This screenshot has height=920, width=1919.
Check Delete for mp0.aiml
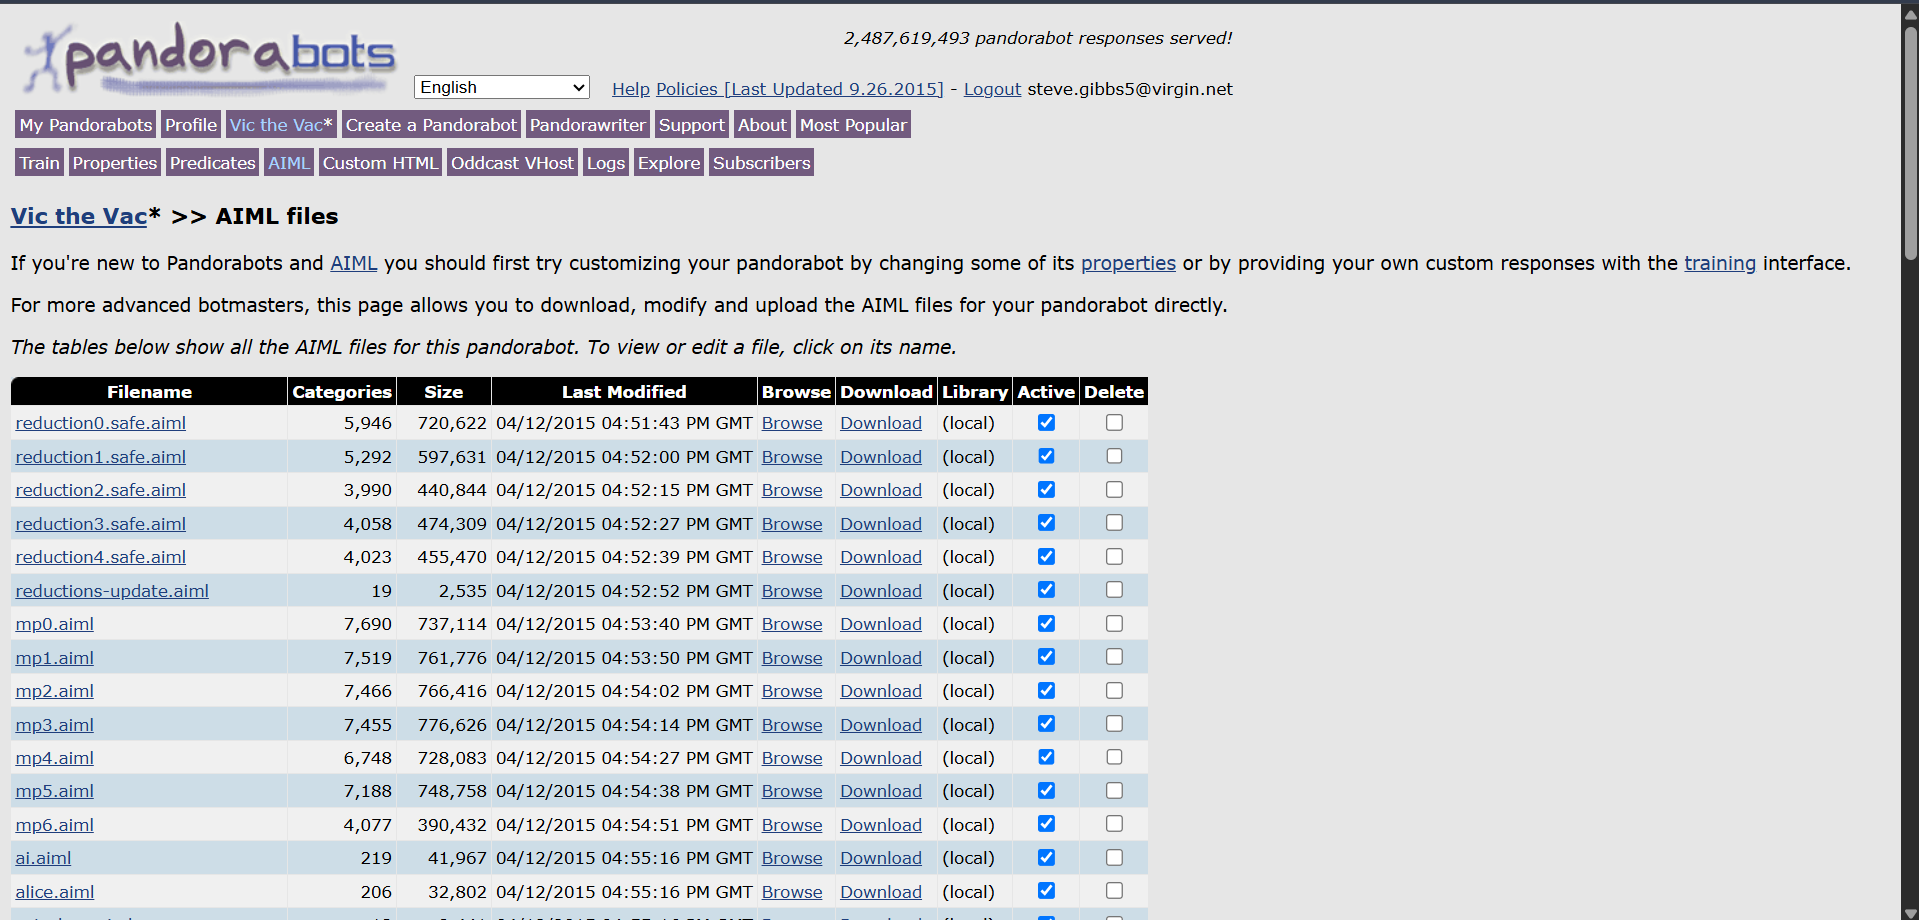[1114, 624]
